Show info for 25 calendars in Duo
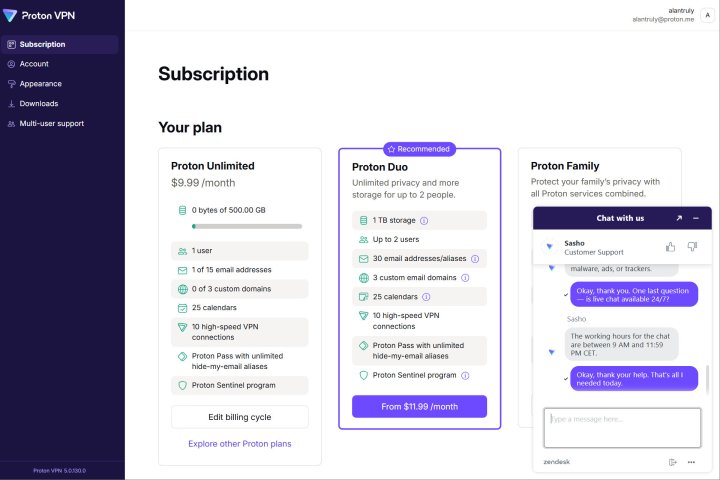 (x=425, y=297)
